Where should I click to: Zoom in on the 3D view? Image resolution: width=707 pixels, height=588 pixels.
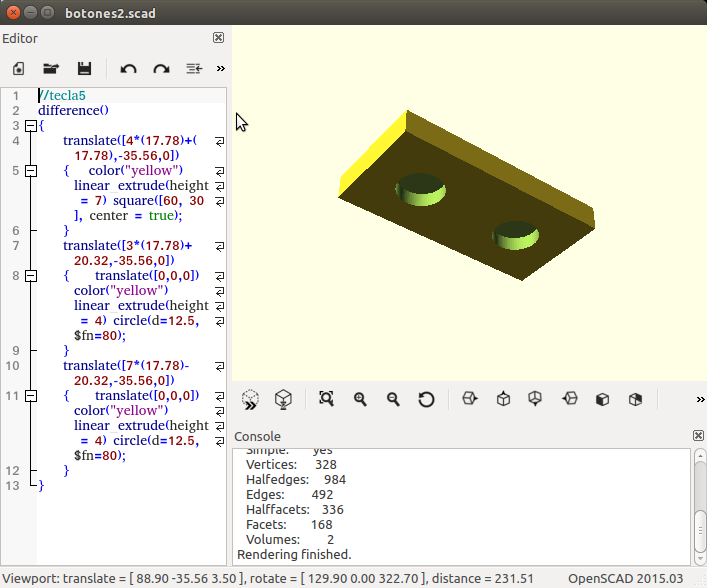coord(360,399)
